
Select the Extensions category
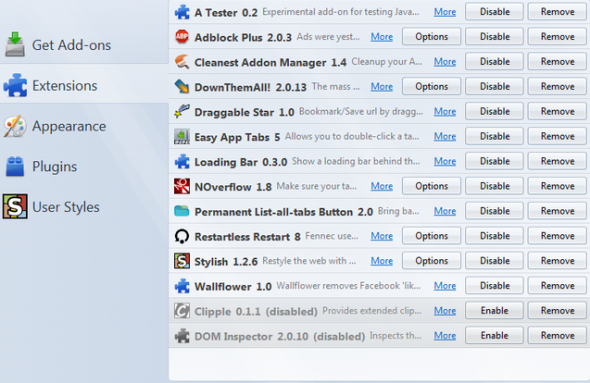tap(84, 85)
